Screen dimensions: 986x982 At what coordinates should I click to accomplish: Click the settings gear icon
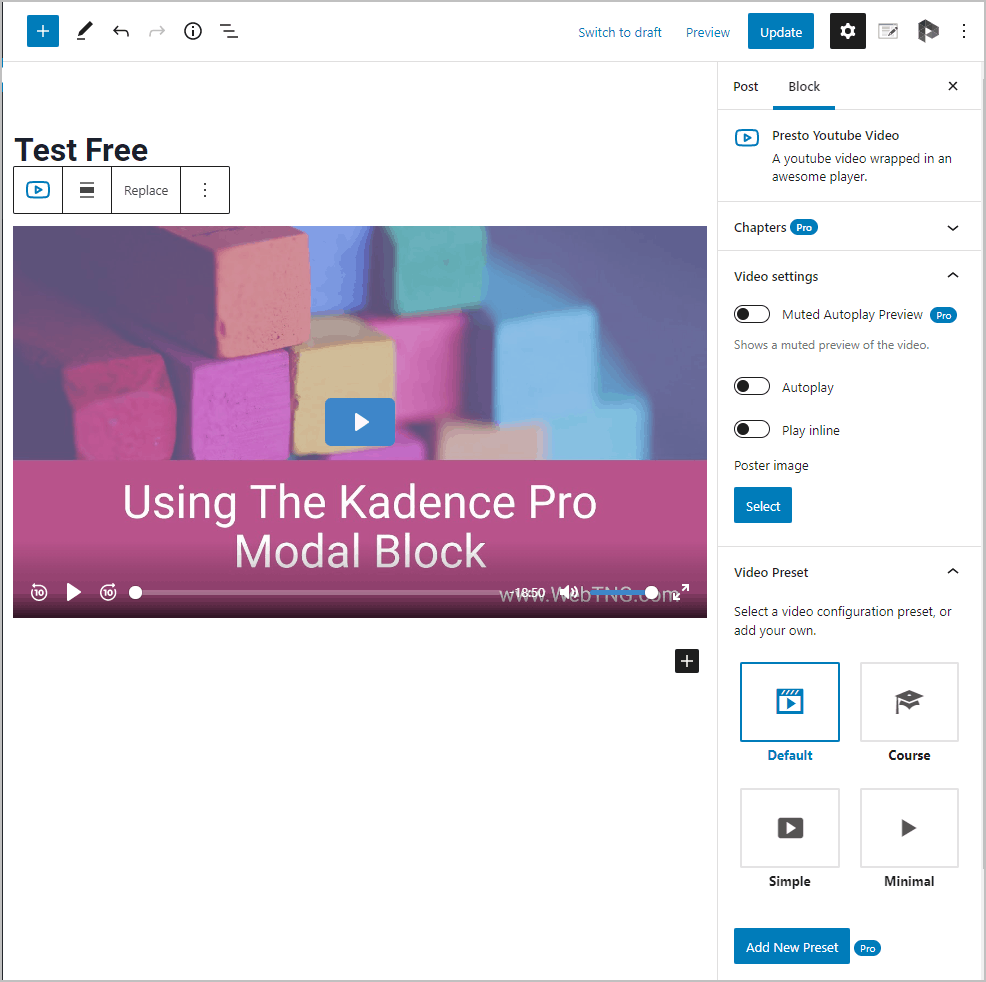(847, 31)
